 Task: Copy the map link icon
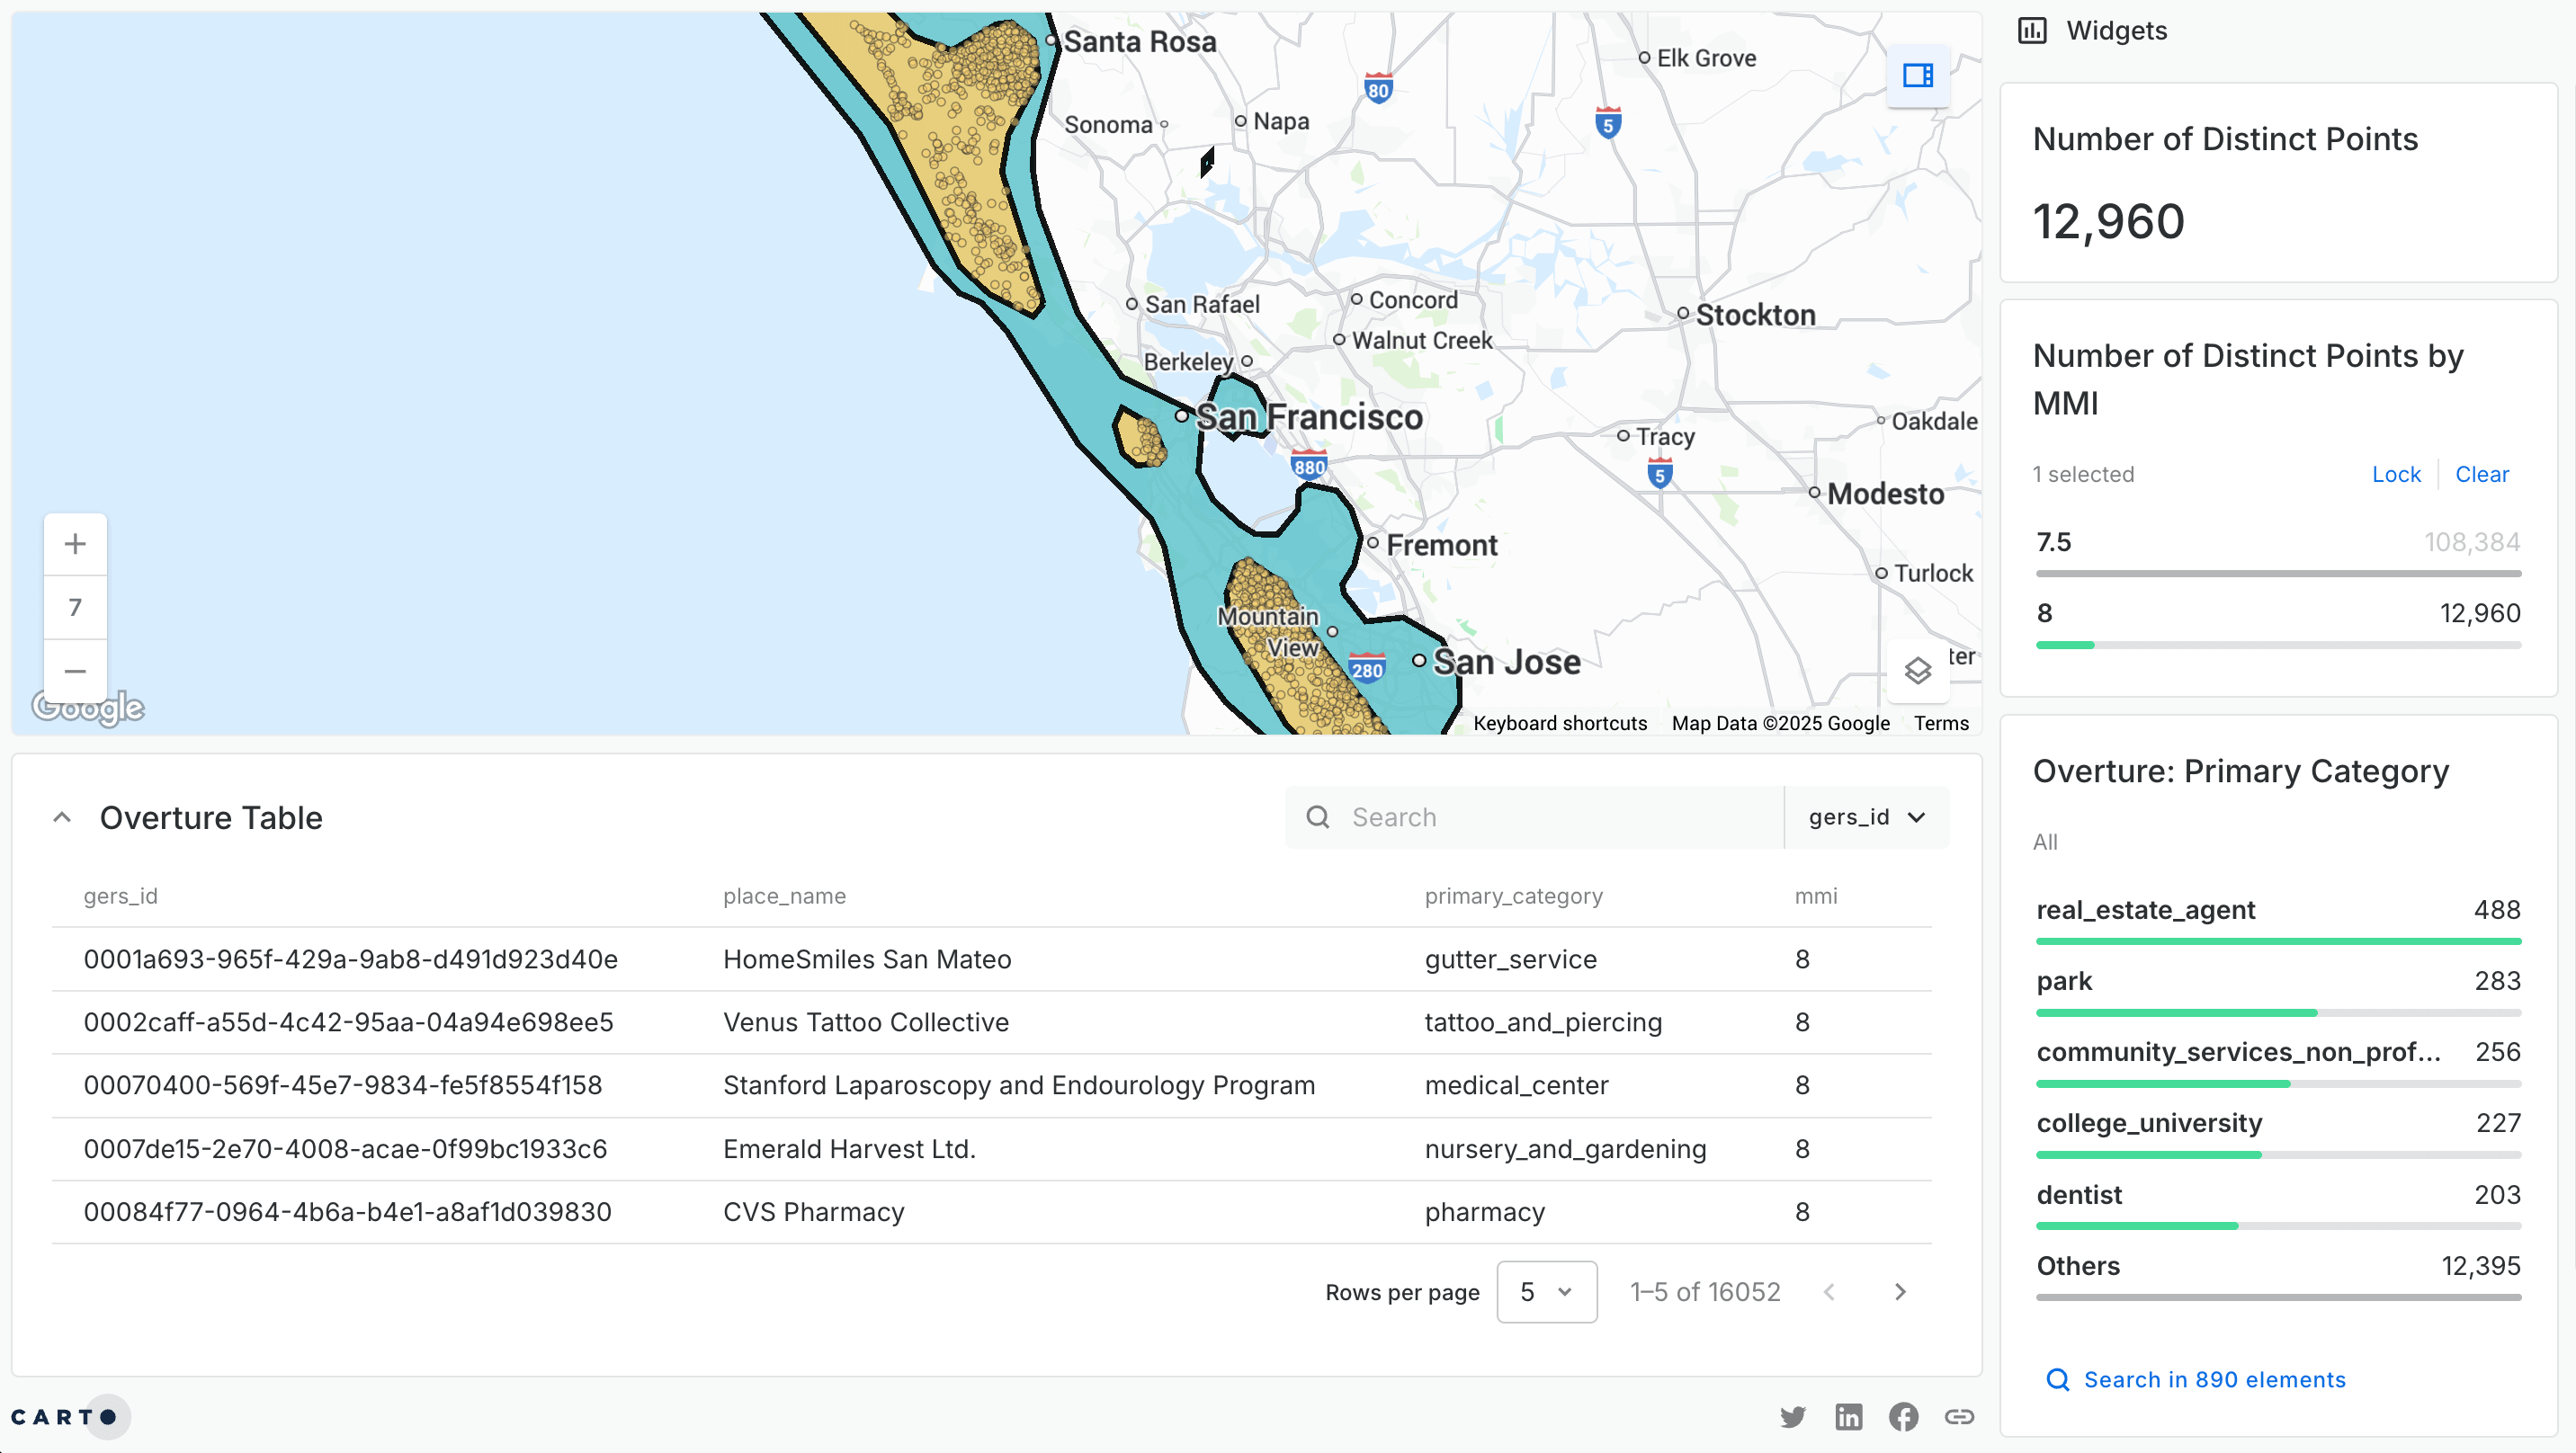pyautogui.click(x=1958, y=1416)
